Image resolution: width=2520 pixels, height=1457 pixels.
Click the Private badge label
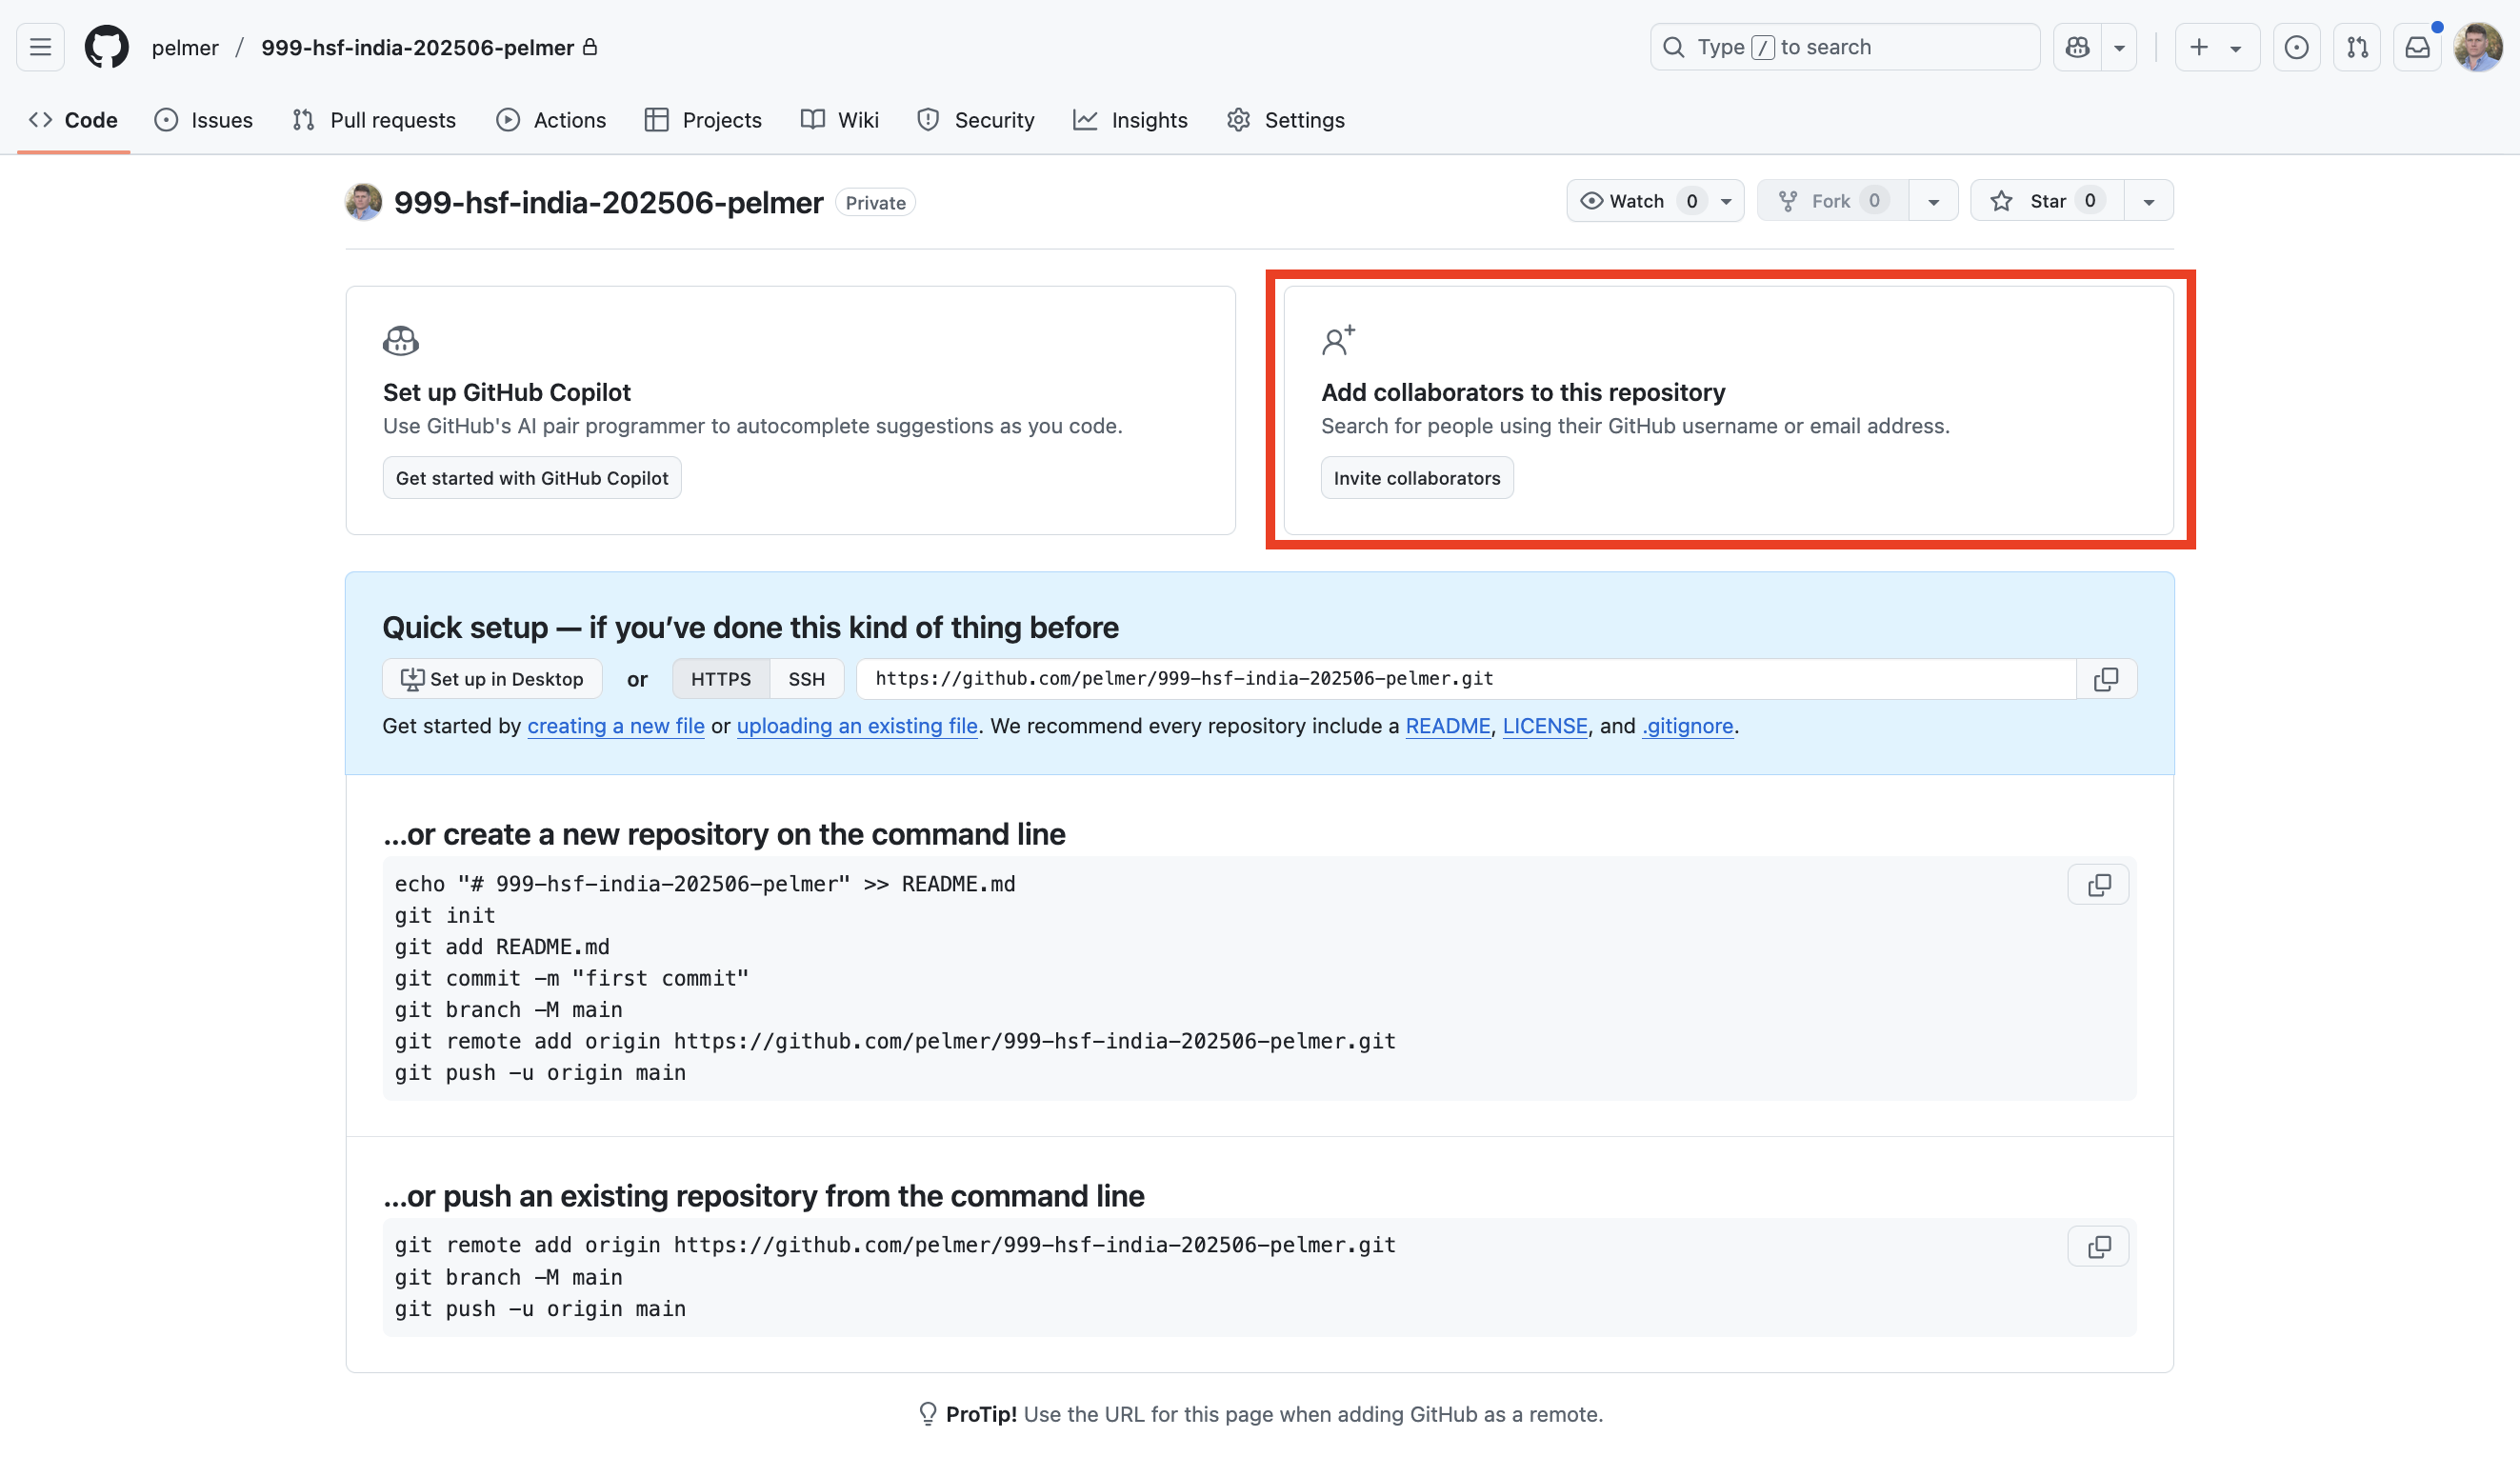point(875,203)
